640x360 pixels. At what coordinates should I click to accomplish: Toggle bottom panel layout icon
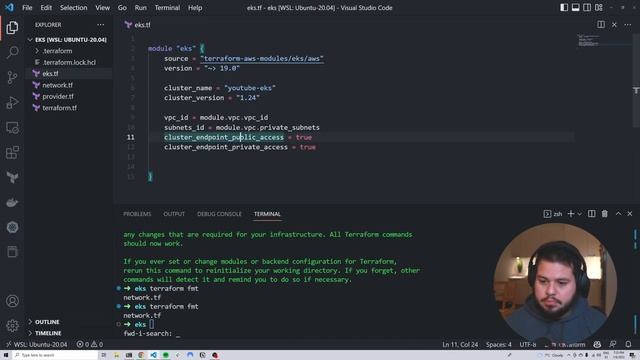(x=575, y=7)
